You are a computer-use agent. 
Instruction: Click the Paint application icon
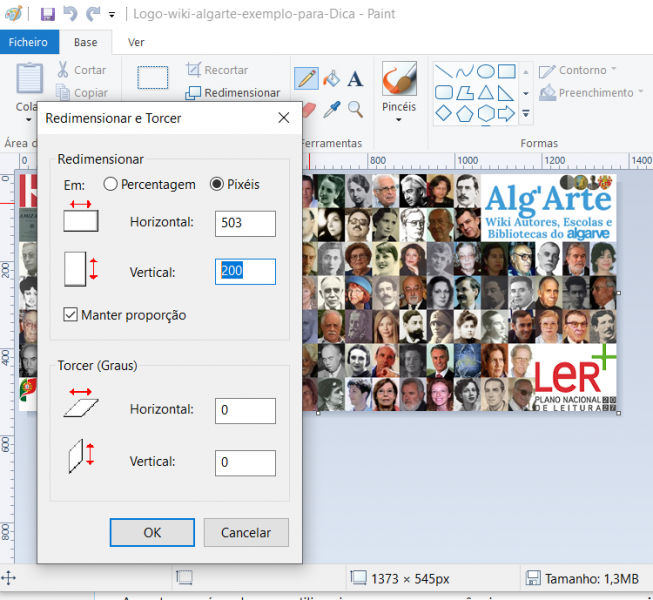[x=14, y=14]
